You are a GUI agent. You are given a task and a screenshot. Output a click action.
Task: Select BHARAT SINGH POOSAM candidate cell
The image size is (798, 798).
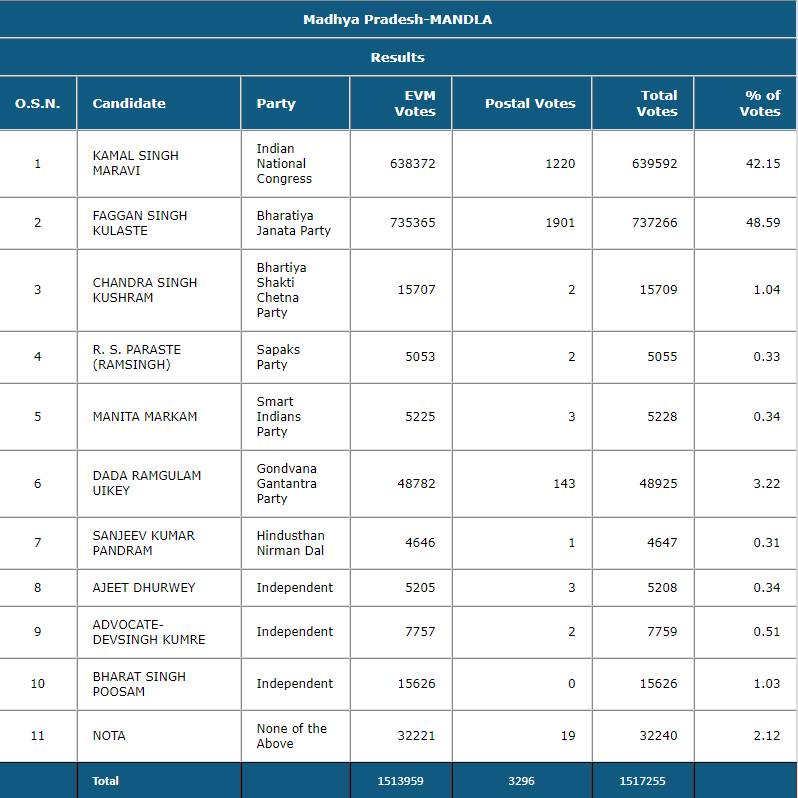(139, 684)
